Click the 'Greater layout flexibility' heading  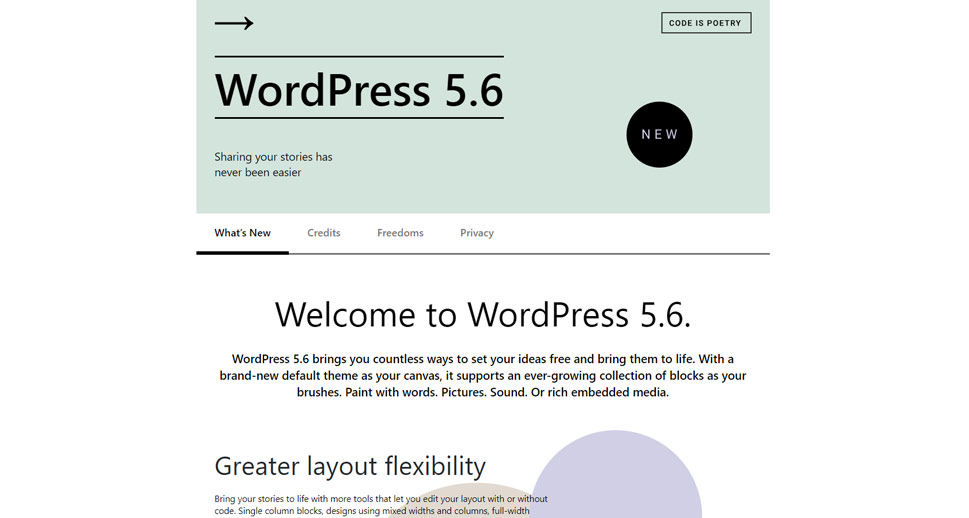[350, 466]
